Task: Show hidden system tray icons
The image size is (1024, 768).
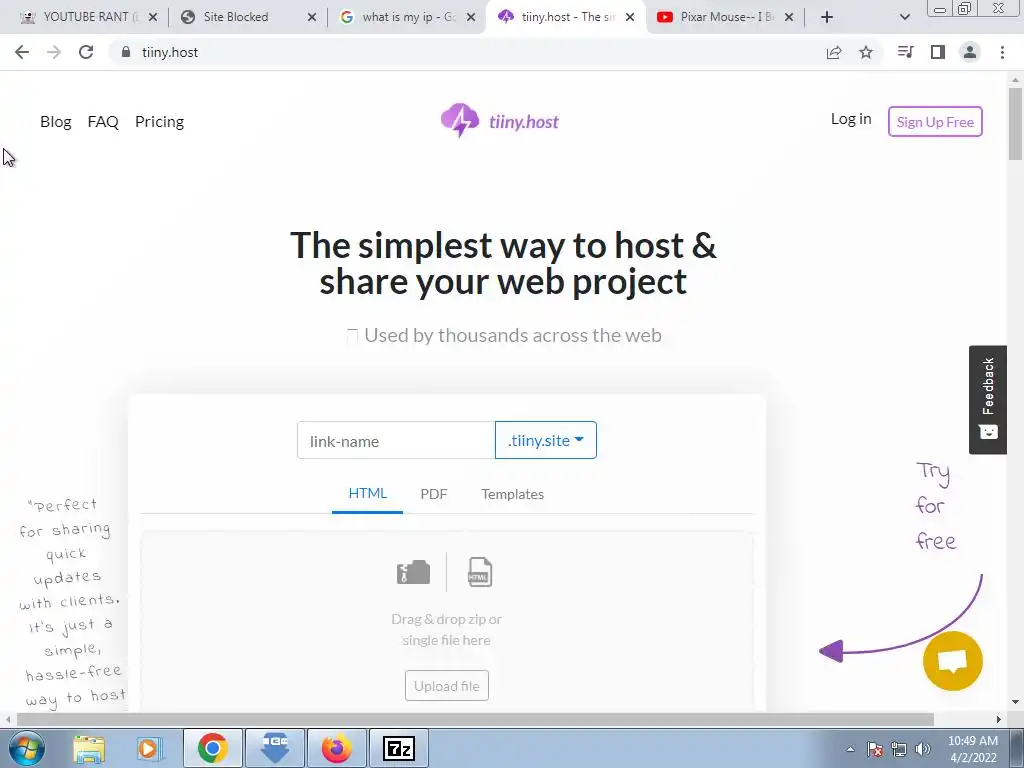Action: pyautogui.click(x=850, y=749)
